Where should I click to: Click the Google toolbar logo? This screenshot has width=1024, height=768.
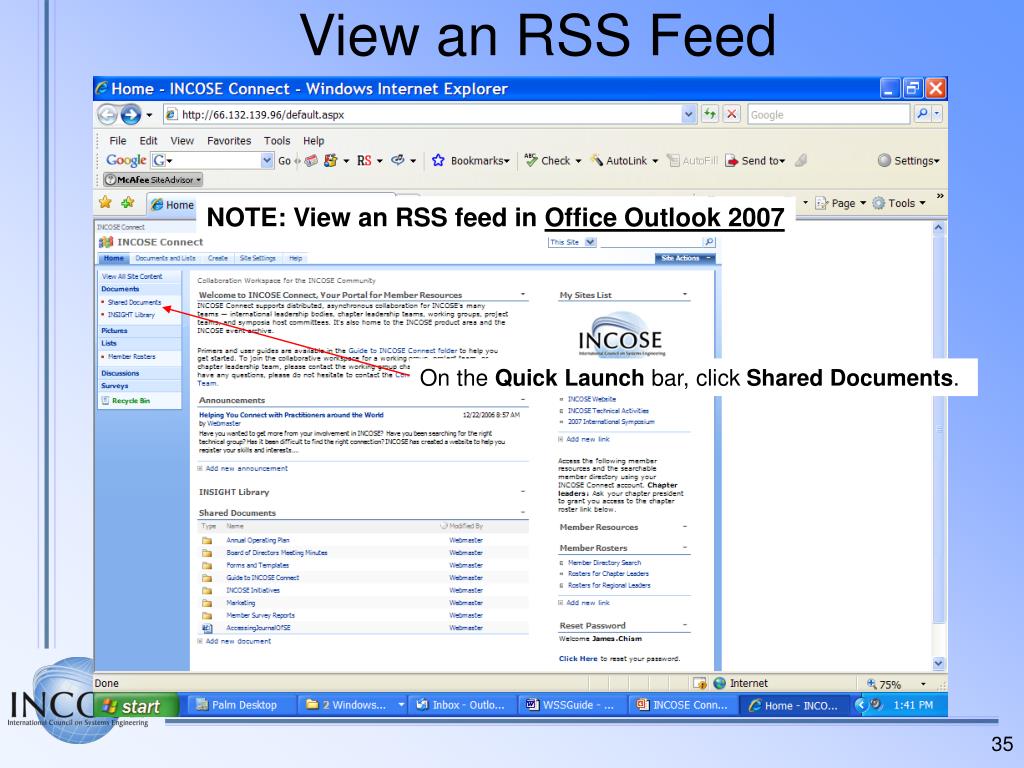tap(126, 161)
